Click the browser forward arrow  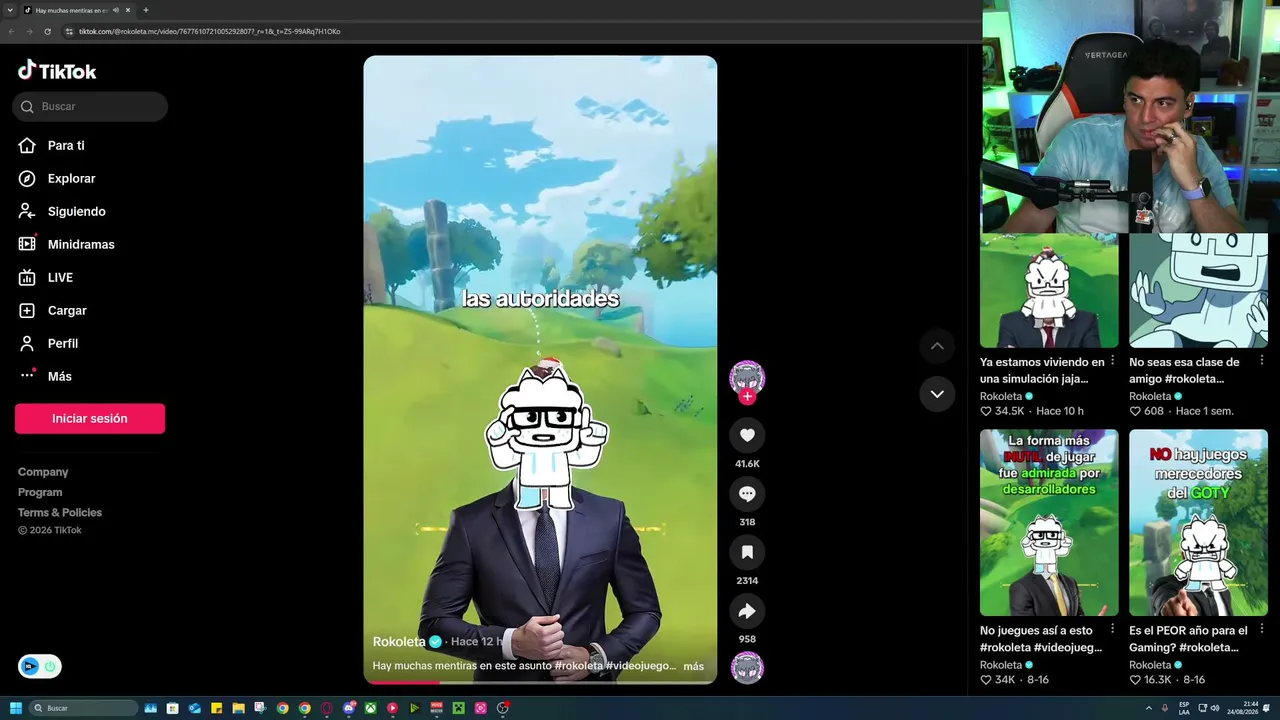coord(29,32)
